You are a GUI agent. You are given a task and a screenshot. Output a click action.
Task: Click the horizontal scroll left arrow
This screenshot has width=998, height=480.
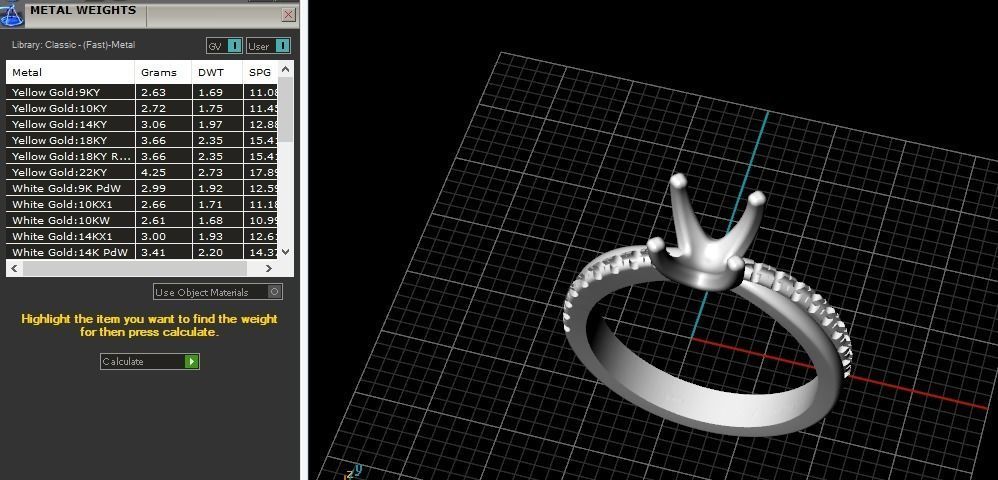pyautogui.click(x=15, y=269)
